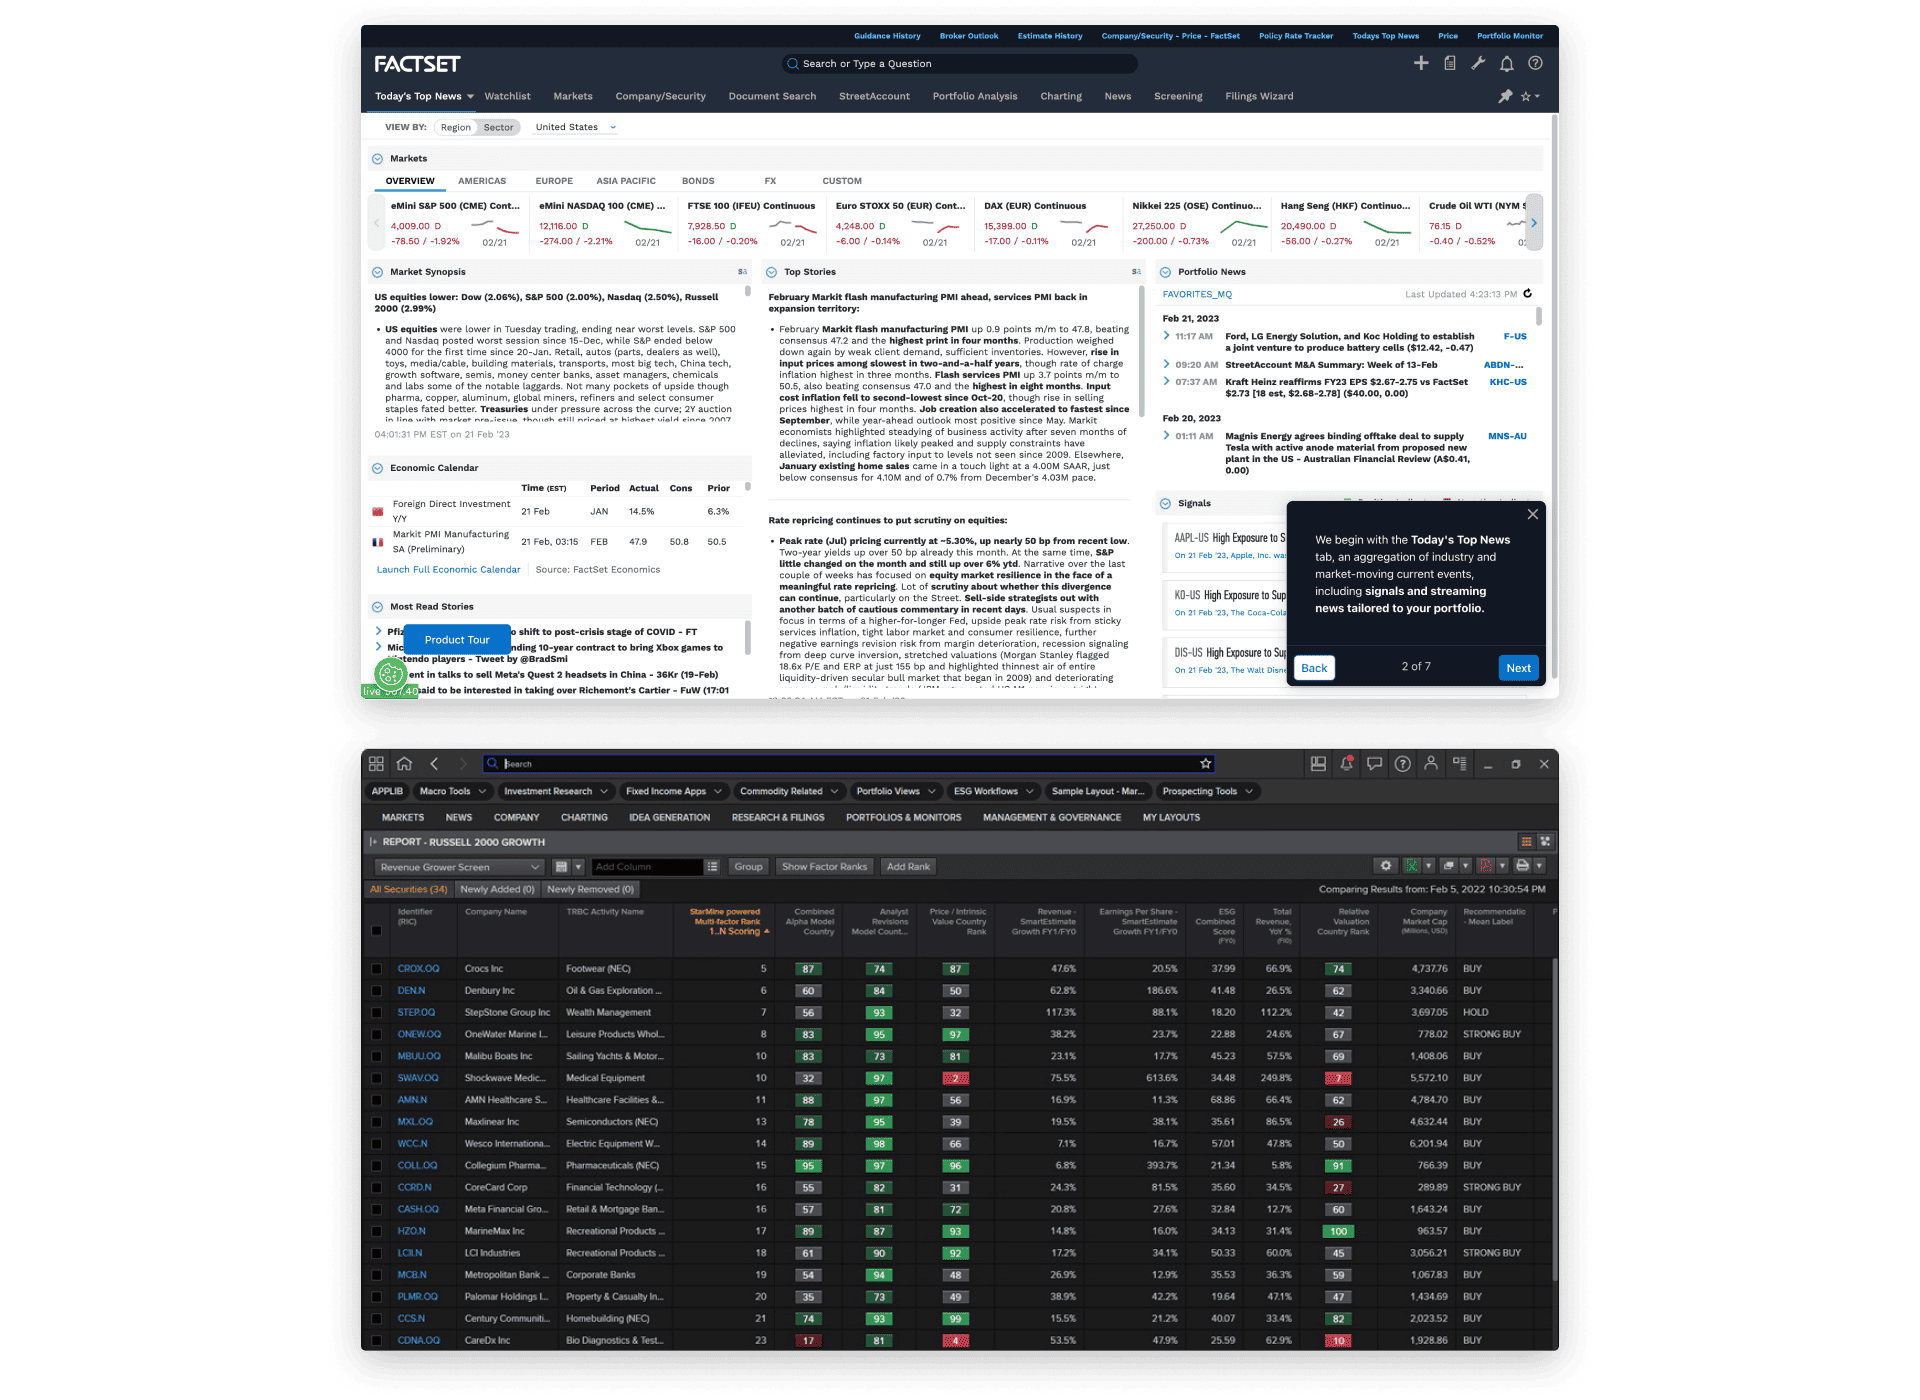Click the FactSet Search or Type a Question field

959,63
